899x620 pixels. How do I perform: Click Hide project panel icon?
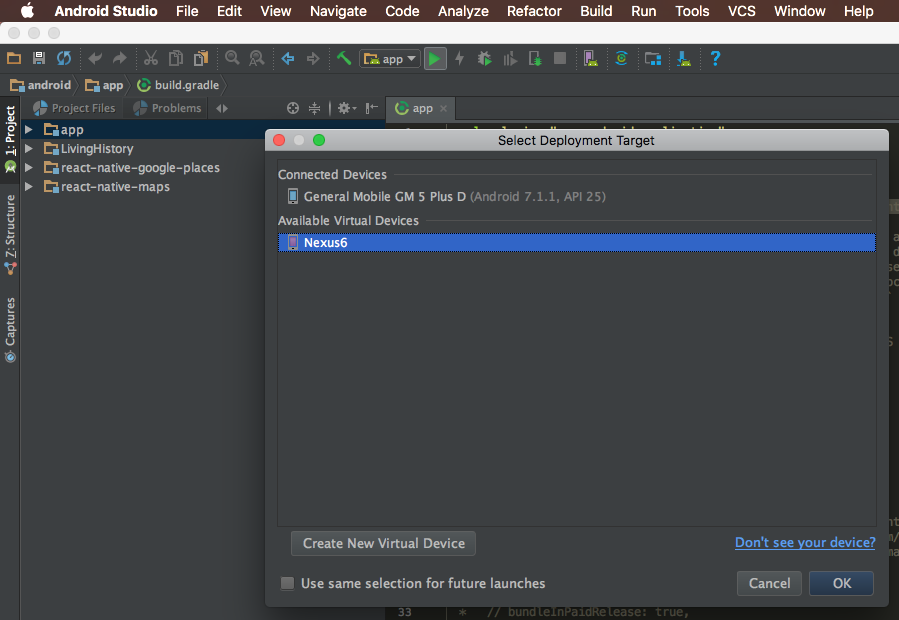[x=372, y=108]
